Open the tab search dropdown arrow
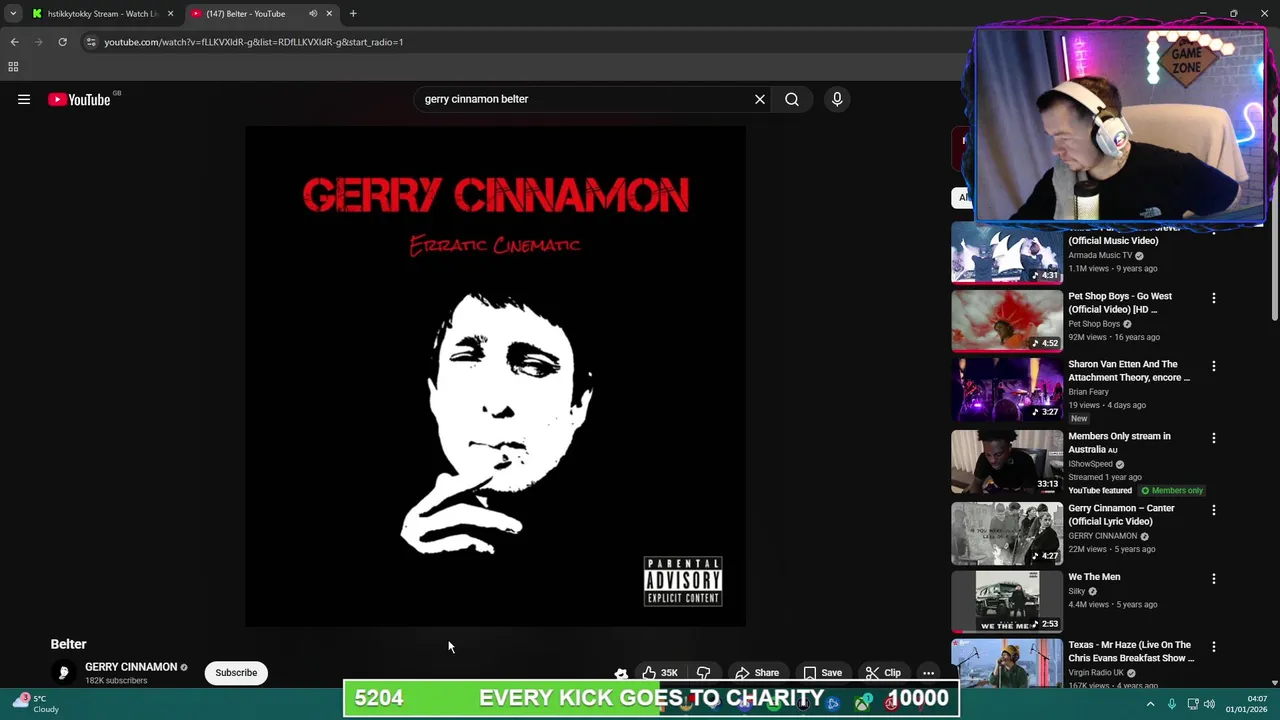1280x720 pixels. [13, 14]
